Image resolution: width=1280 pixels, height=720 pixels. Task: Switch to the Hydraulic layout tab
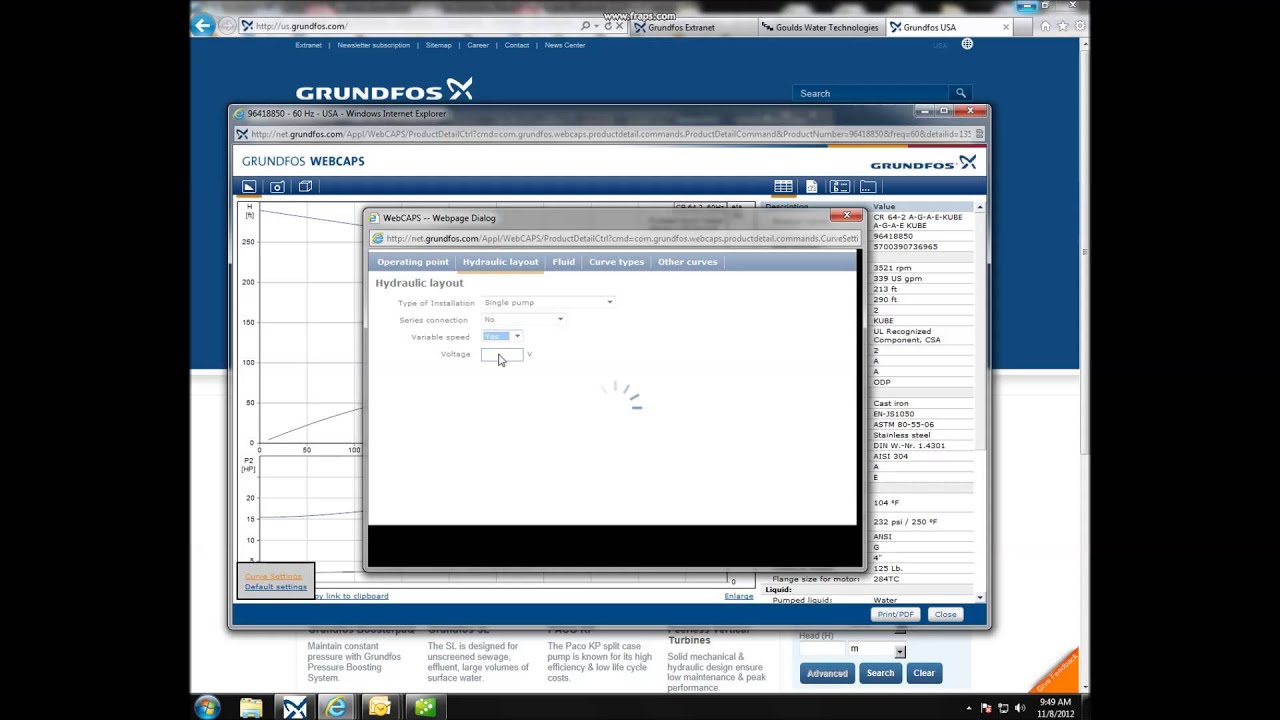pos(500,262)
